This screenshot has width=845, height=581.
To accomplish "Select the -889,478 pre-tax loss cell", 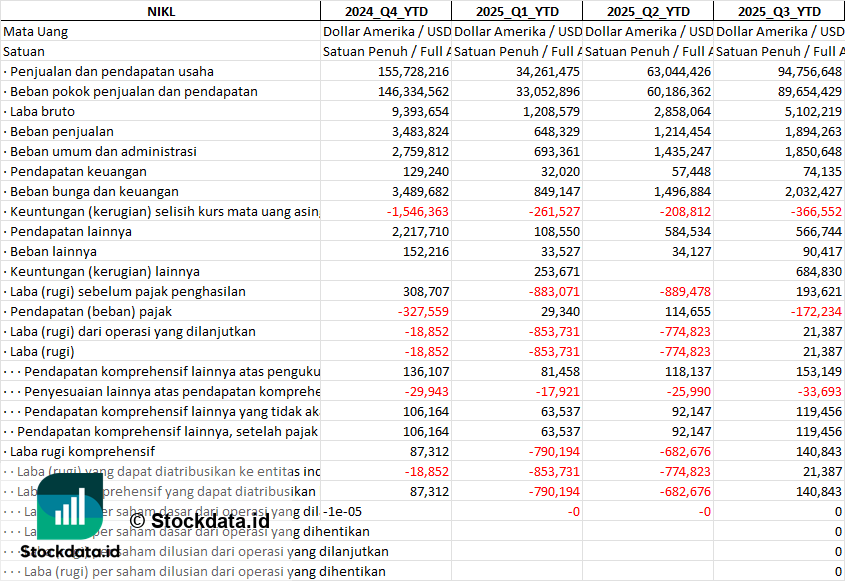I will pos(686,291).
